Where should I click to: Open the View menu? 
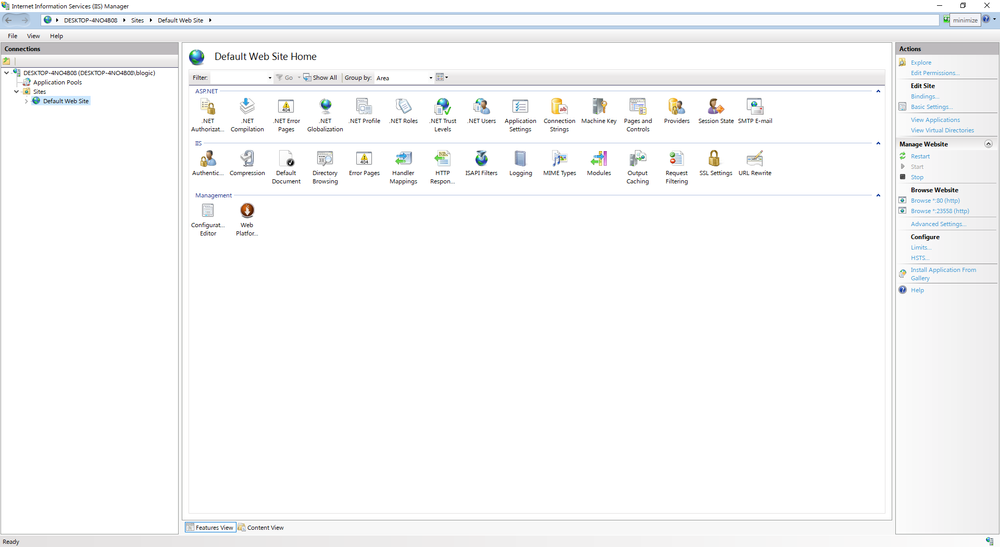pyautogui.click(x=33, y=36)
